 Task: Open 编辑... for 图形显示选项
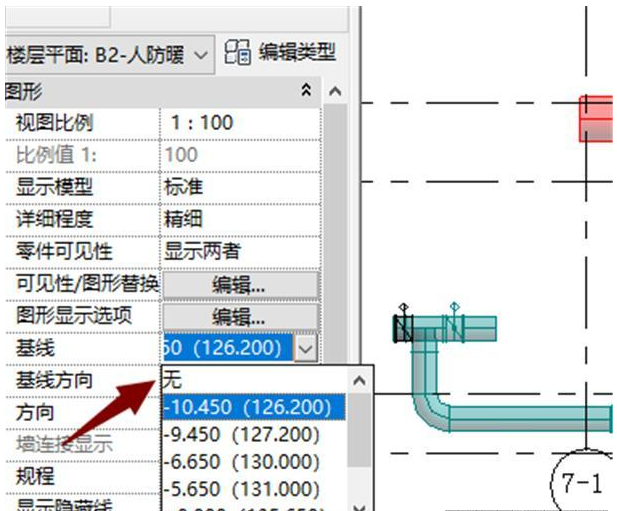(x=240, y=316)
